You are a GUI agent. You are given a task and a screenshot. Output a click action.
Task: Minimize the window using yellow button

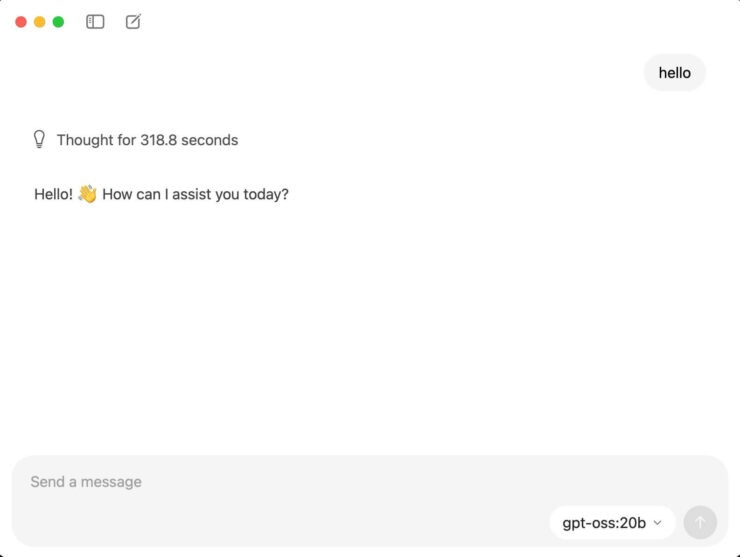point(40,21)
